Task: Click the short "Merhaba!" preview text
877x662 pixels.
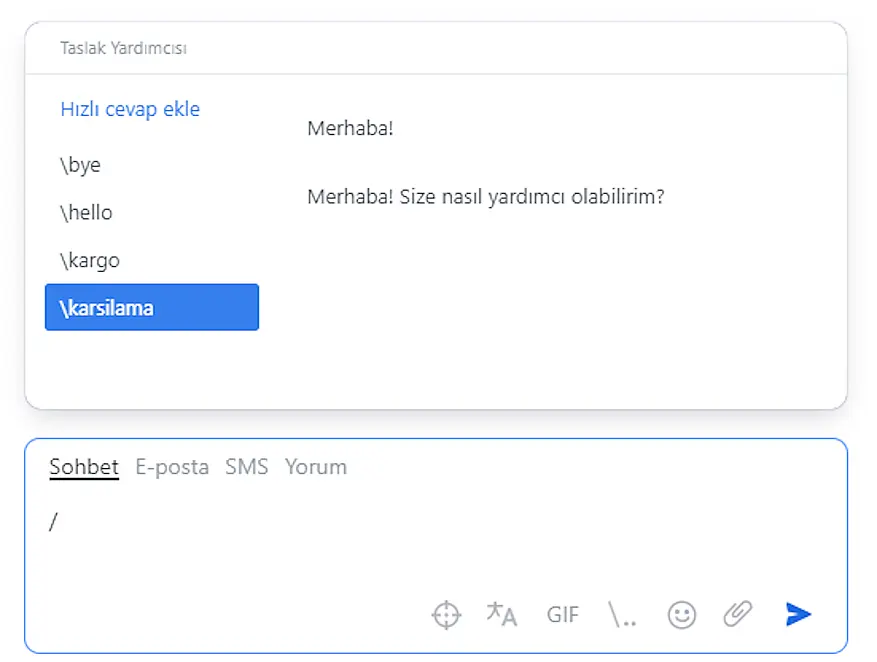Action: [351, 129]
